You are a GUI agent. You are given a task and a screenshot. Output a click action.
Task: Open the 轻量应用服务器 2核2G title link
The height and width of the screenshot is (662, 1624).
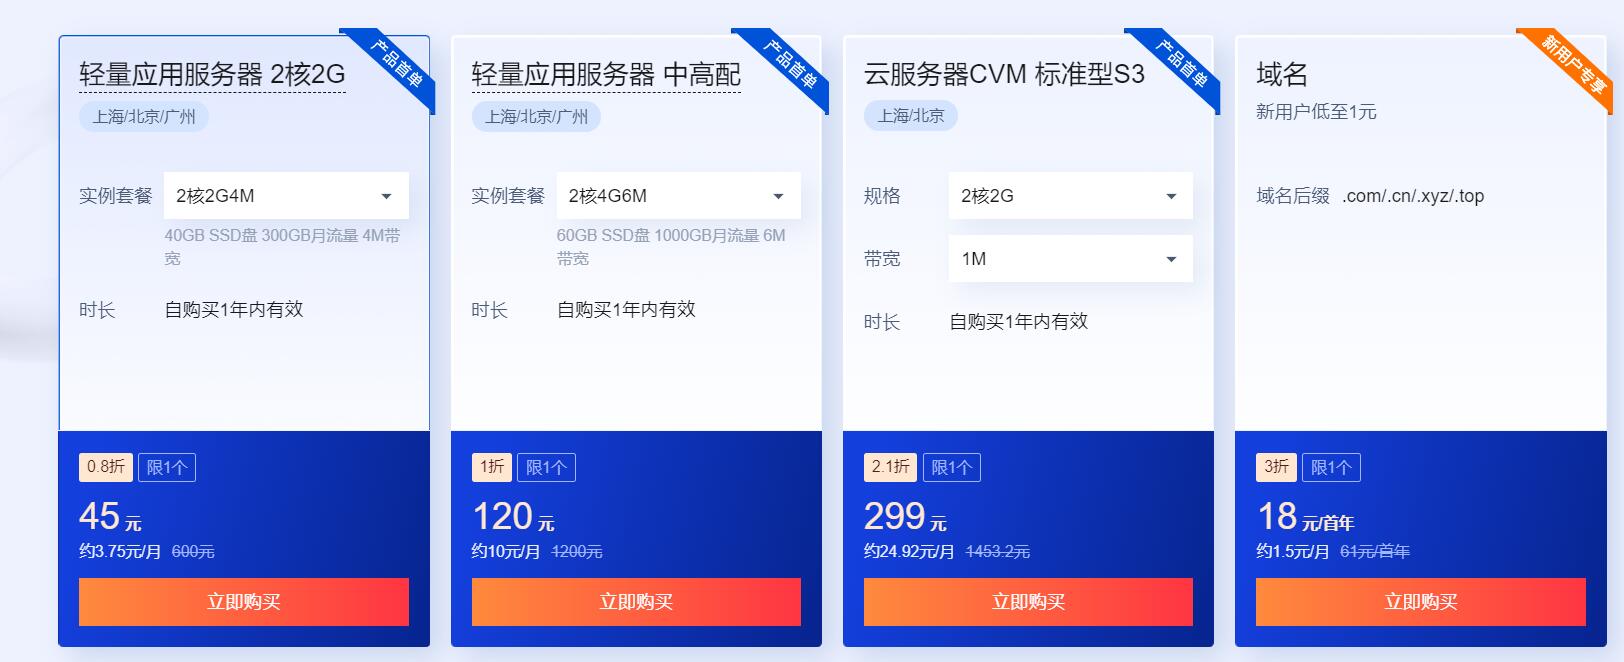[x=212, y=74]
